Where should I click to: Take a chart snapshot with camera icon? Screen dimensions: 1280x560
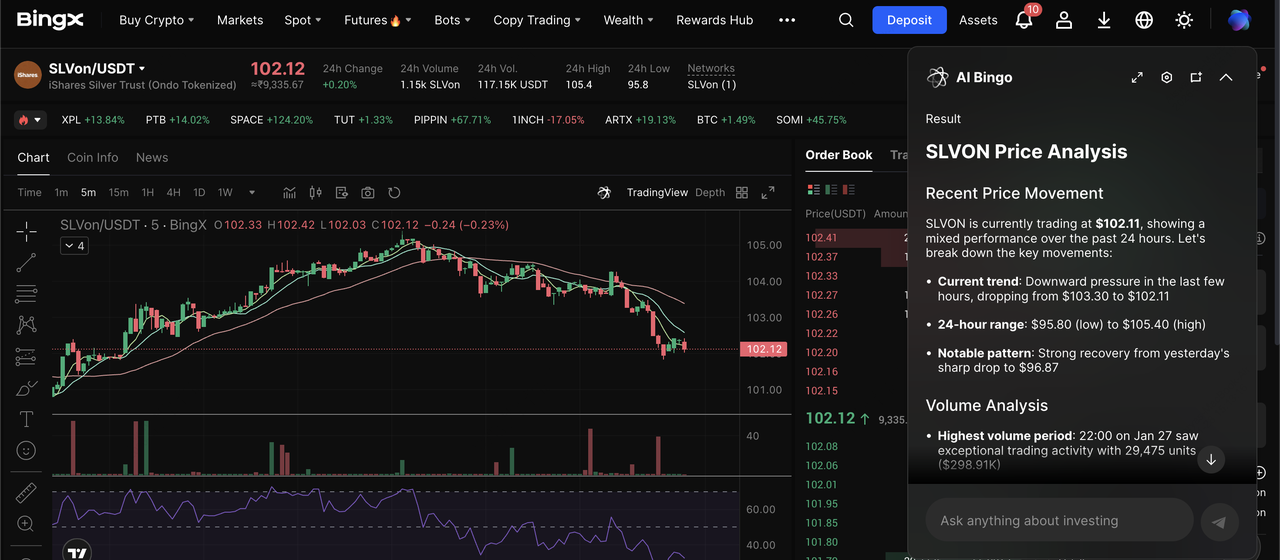point(368,193)
